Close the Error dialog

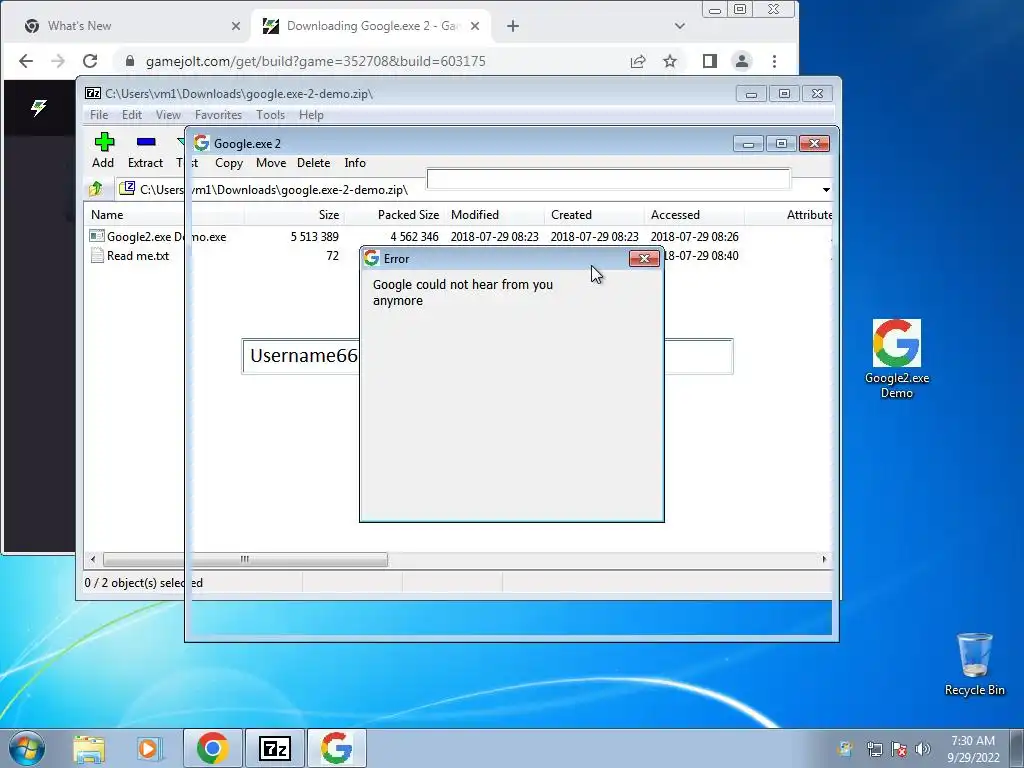point(644,259)
